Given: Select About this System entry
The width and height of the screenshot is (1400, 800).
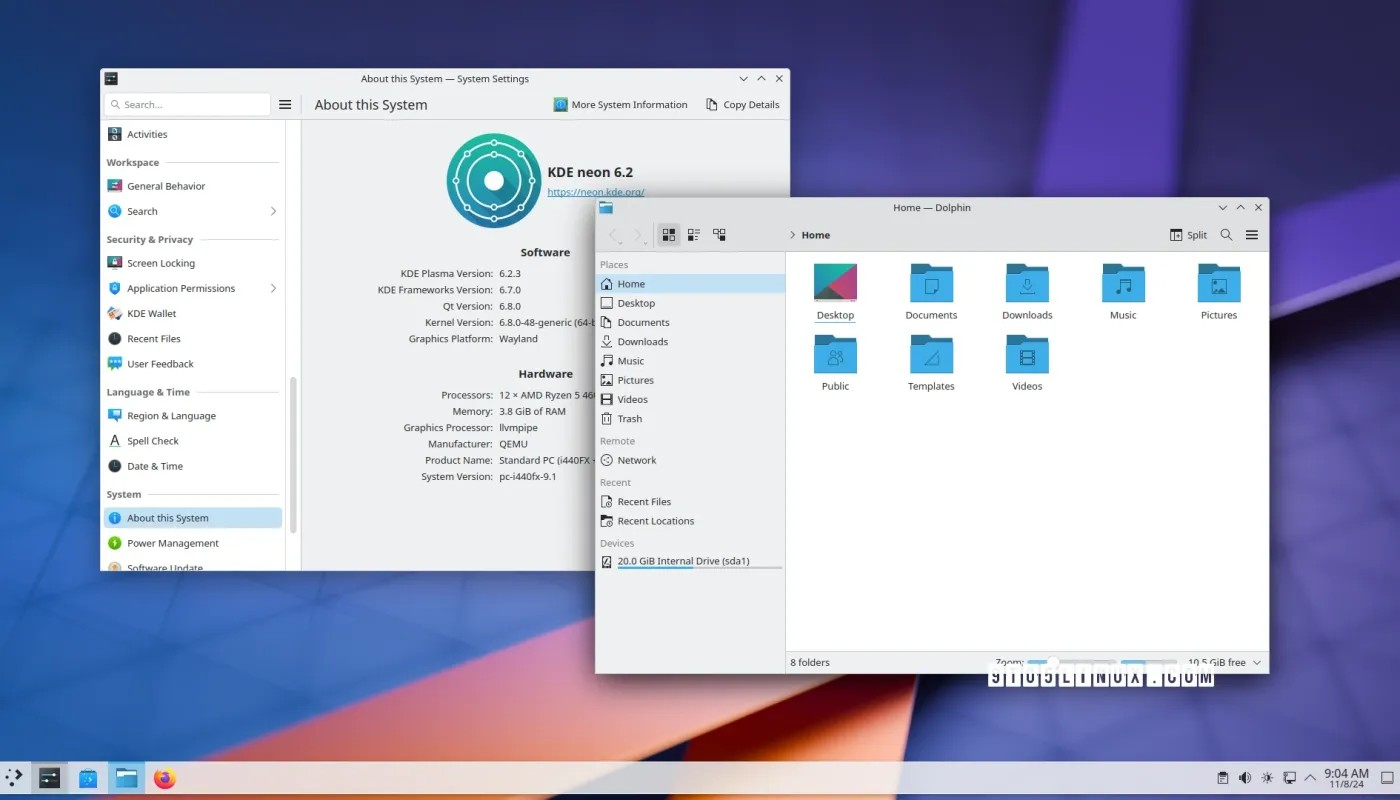Looking at the screenshot, I should (x=192, y=518).
